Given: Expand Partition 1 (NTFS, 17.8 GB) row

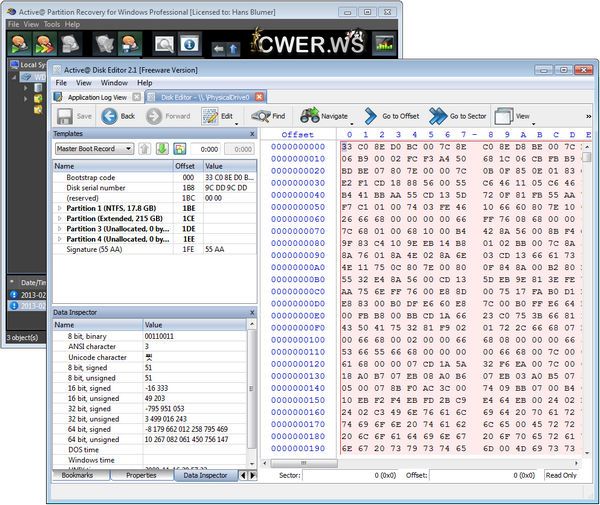Looking at the screenshot, I should coord(60,209).
